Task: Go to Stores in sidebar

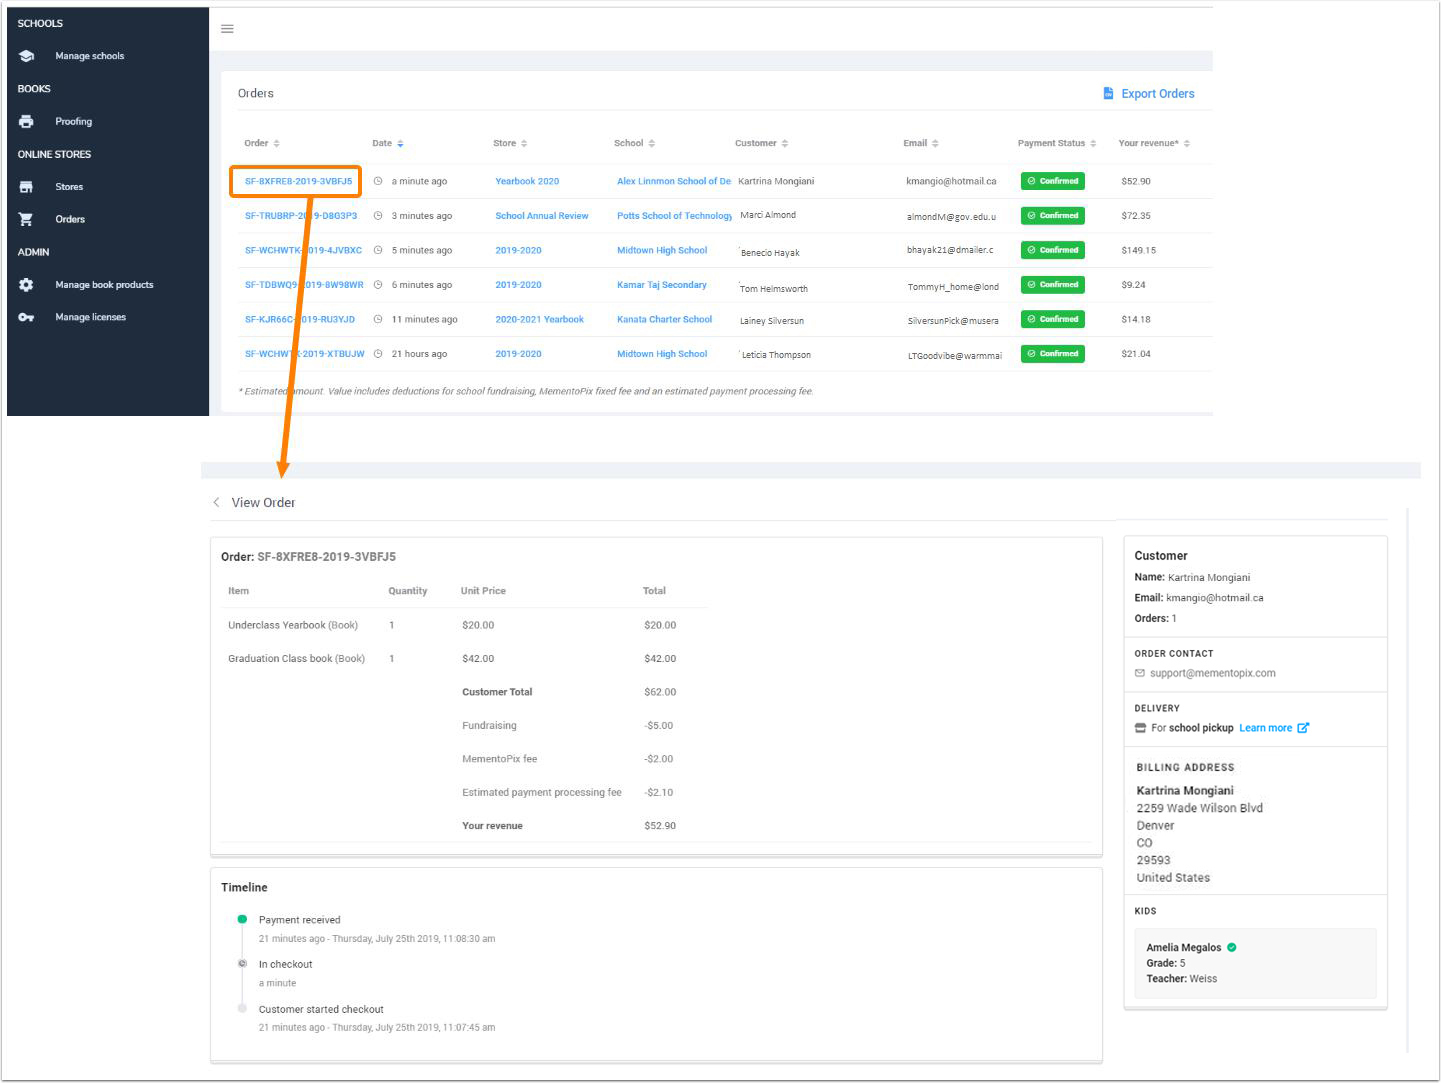Action: click(69, 187)
